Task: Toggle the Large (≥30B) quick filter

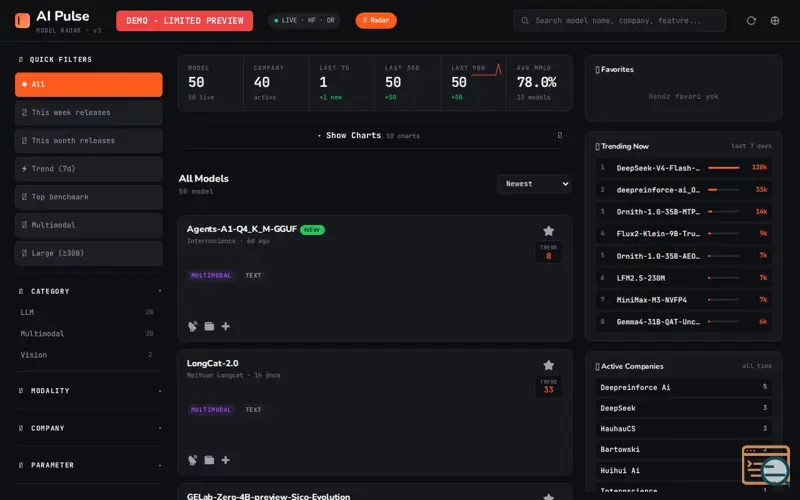Action: pos(89,253)
